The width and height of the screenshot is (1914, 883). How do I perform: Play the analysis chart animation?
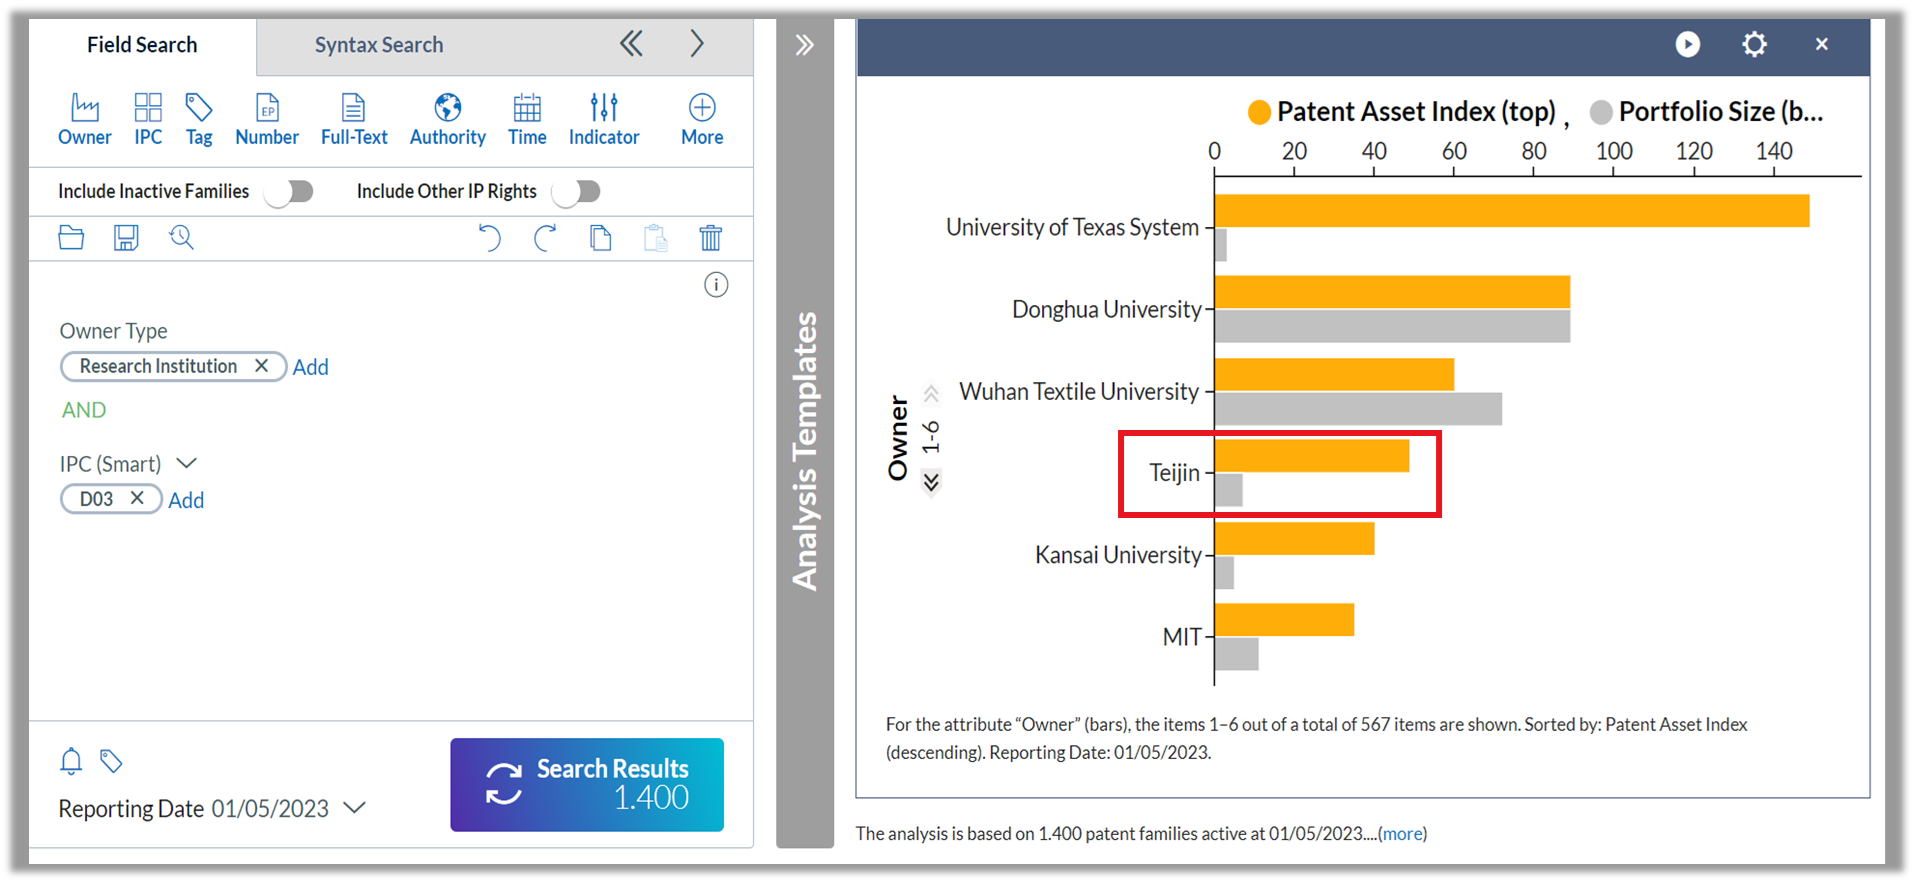1688,44
